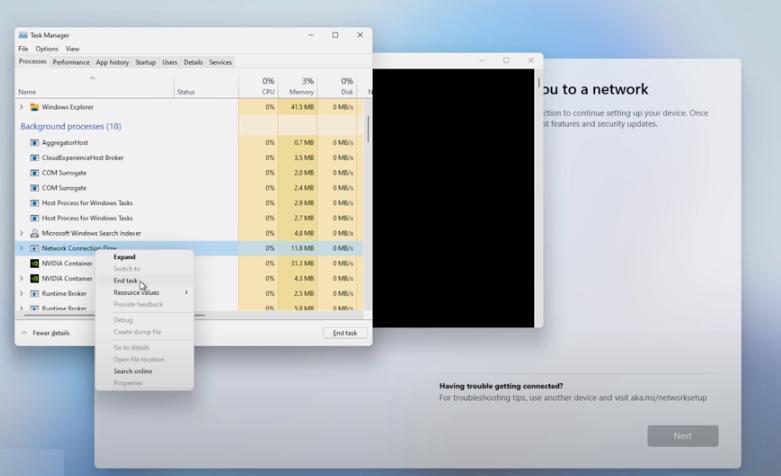Click the CloudExperienceHost Broker process icon
The image size is (781, 476).
pos(34,158)
